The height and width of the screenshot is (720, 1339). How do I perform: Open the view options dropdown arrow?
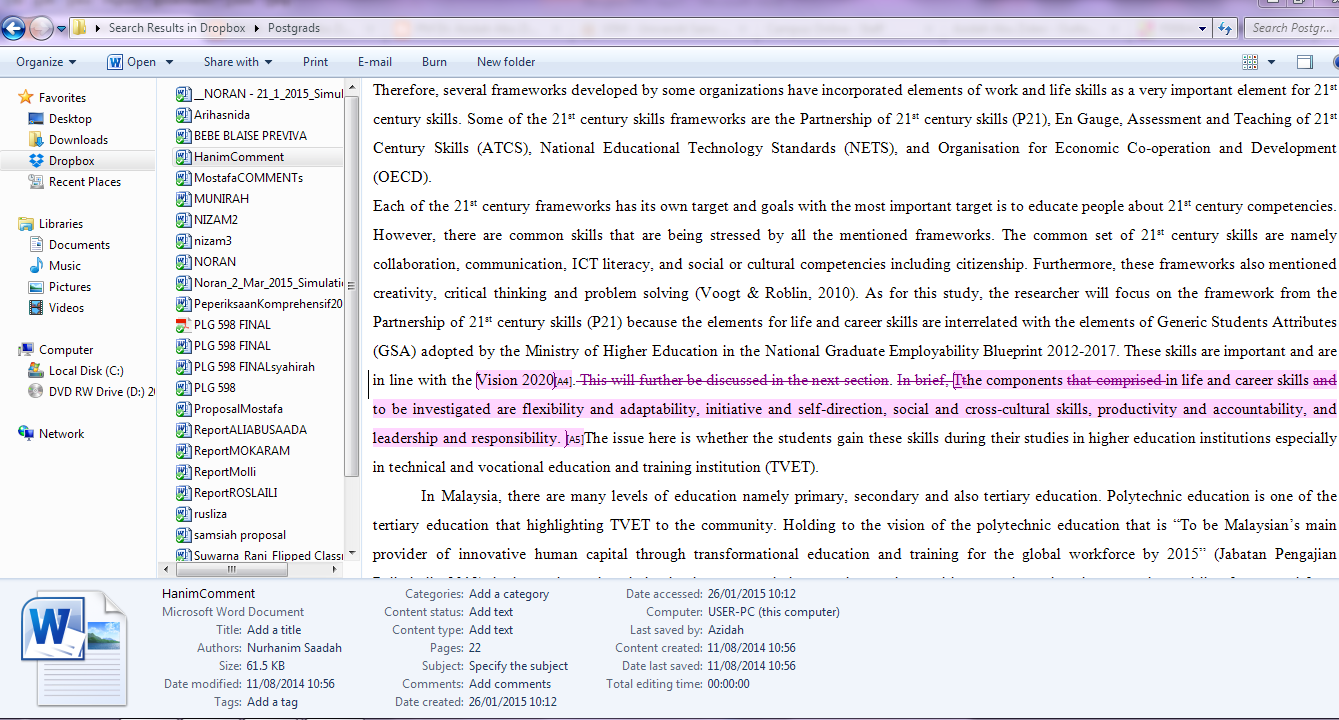coord(1271,62)
